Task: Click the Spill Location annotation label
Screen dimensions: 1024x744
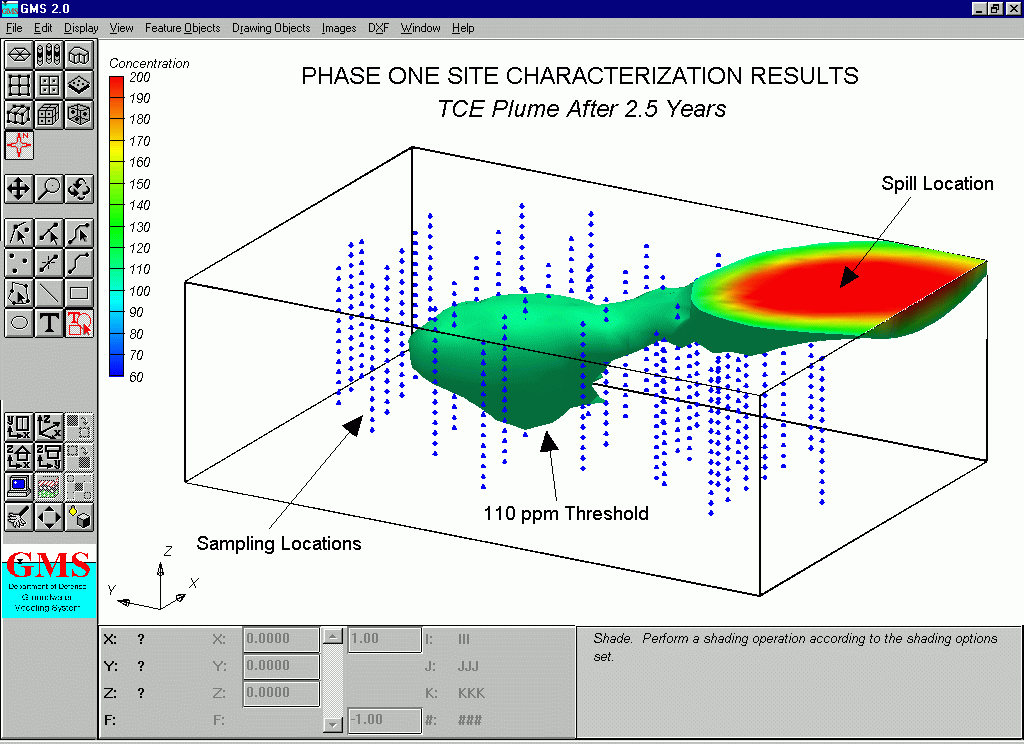Action: (x=937, y=184)
